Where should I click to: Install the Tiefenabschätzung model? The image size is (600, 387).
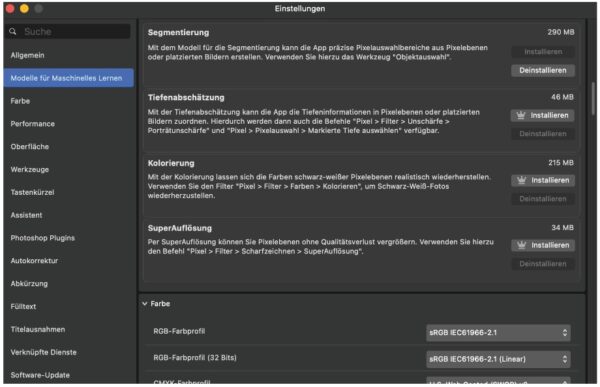(x=543, y=115)
